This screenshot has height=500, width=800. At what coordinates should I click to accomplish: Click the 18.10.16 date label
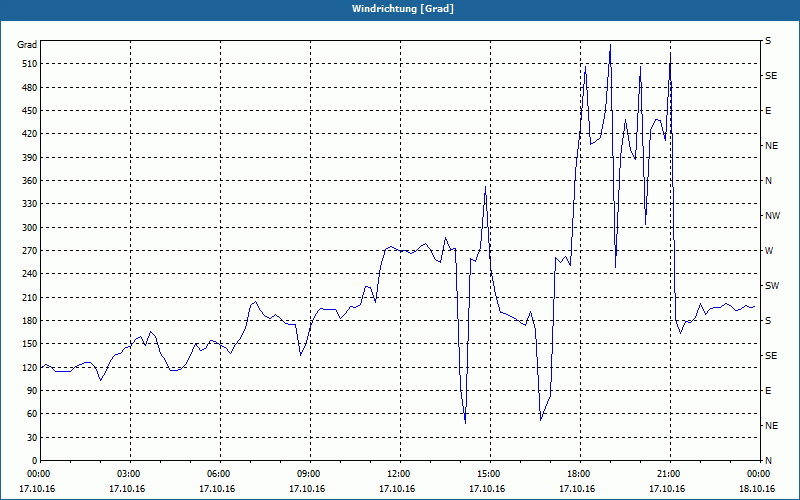coord(757,489)
